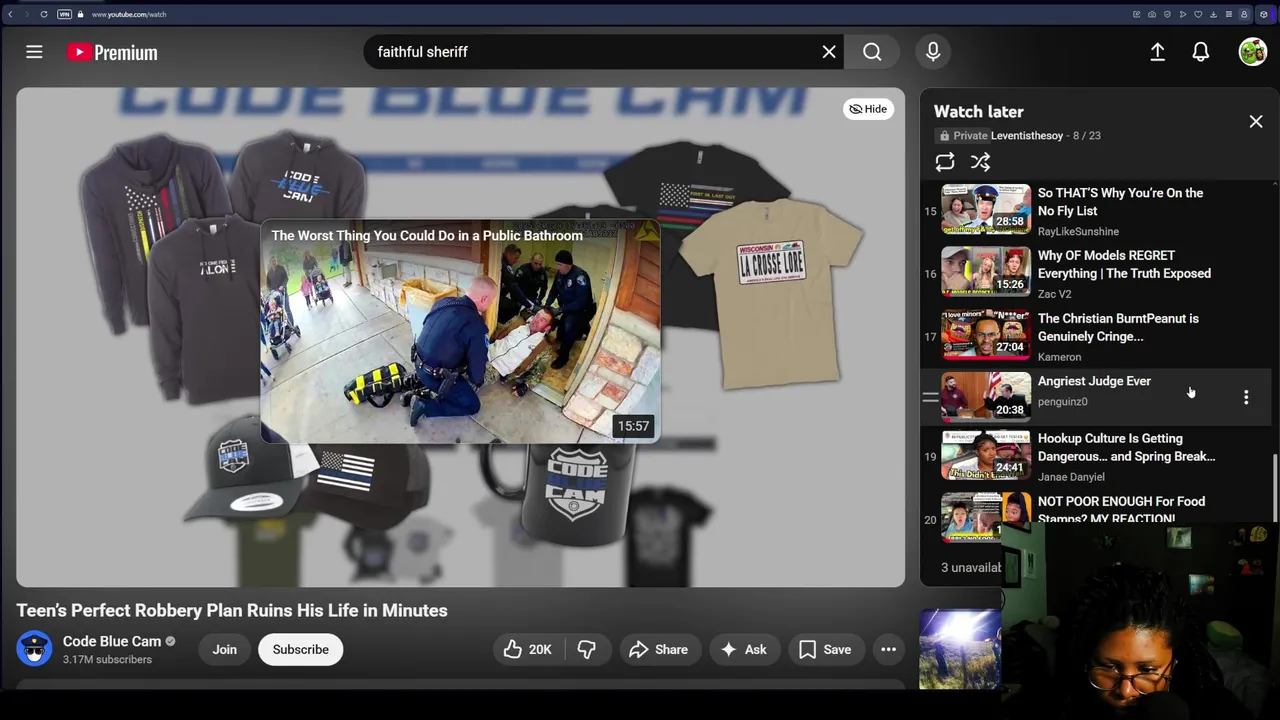Join the Code Blue Cam channel
1280x720 pixels.
224,650
